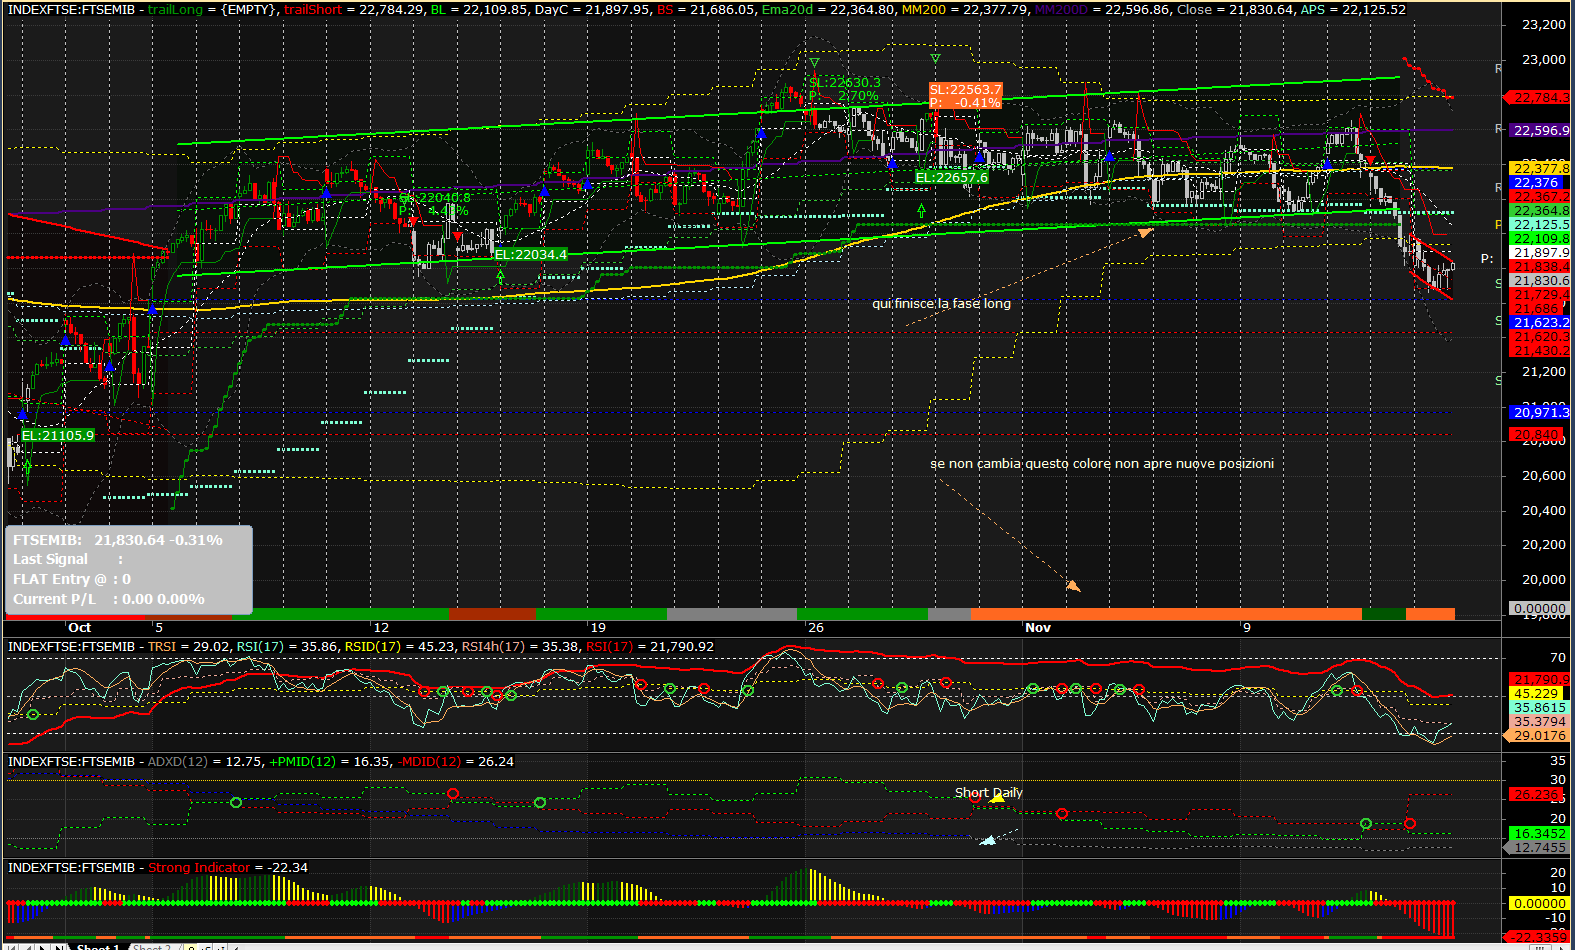Click the +PMID(12) = 16.35 indicator value

tap(330, 761)
